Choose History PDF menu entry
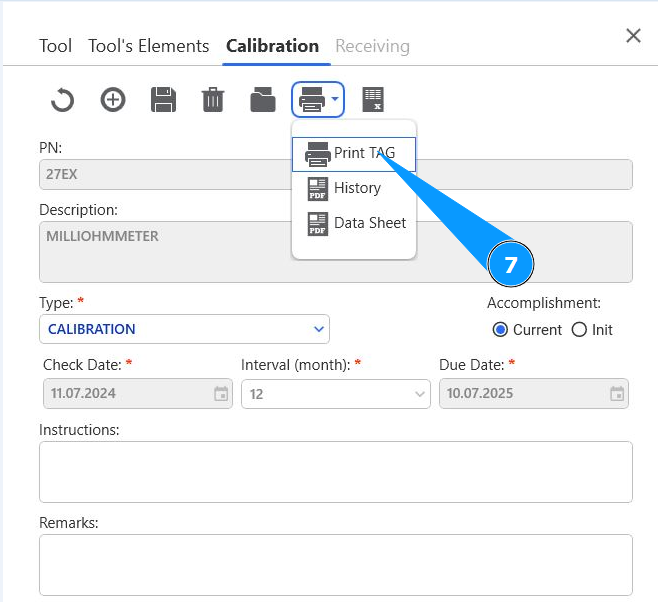Screen dimensions: 658x602 point(353,188)
